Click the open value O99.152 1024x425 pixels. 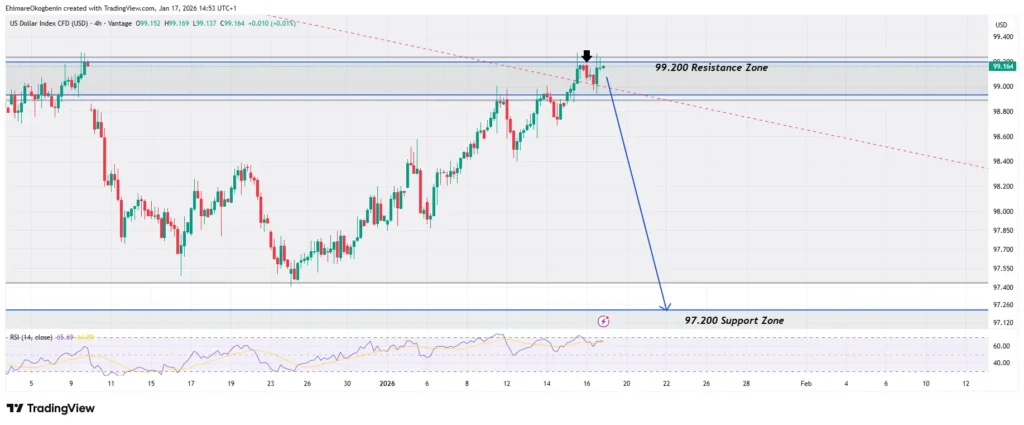coord(150,23)
